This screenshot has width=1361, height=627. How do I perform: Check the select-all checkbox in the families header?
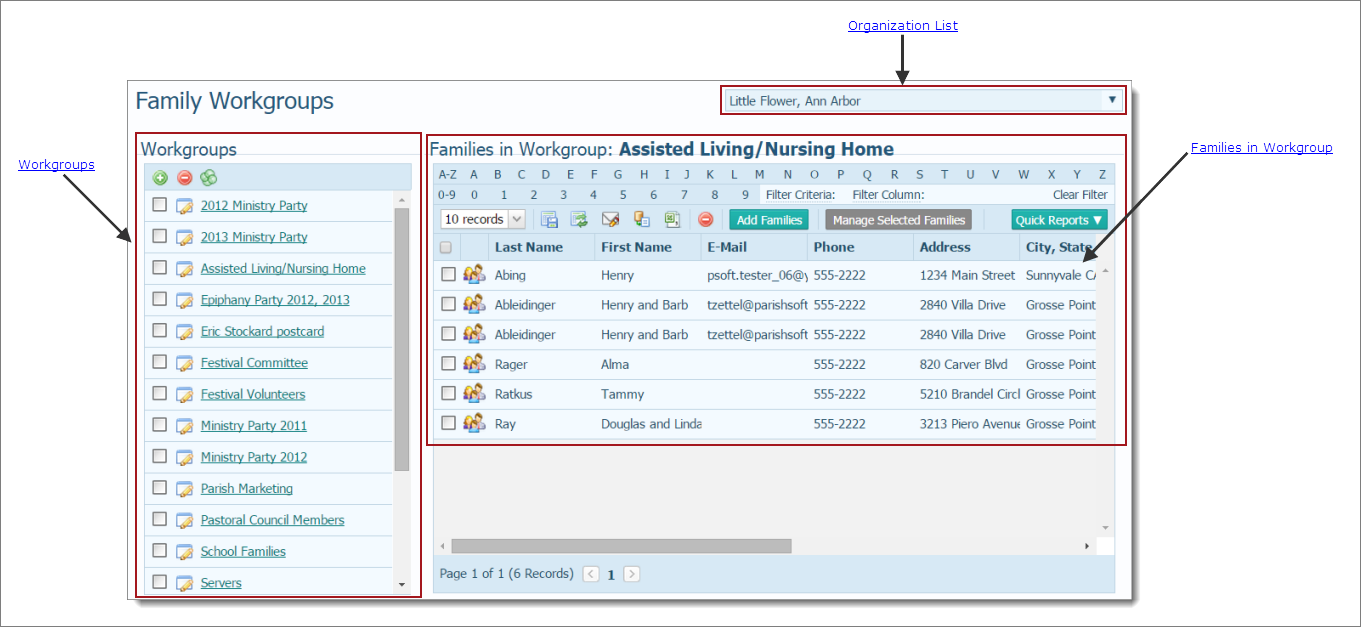446,247
